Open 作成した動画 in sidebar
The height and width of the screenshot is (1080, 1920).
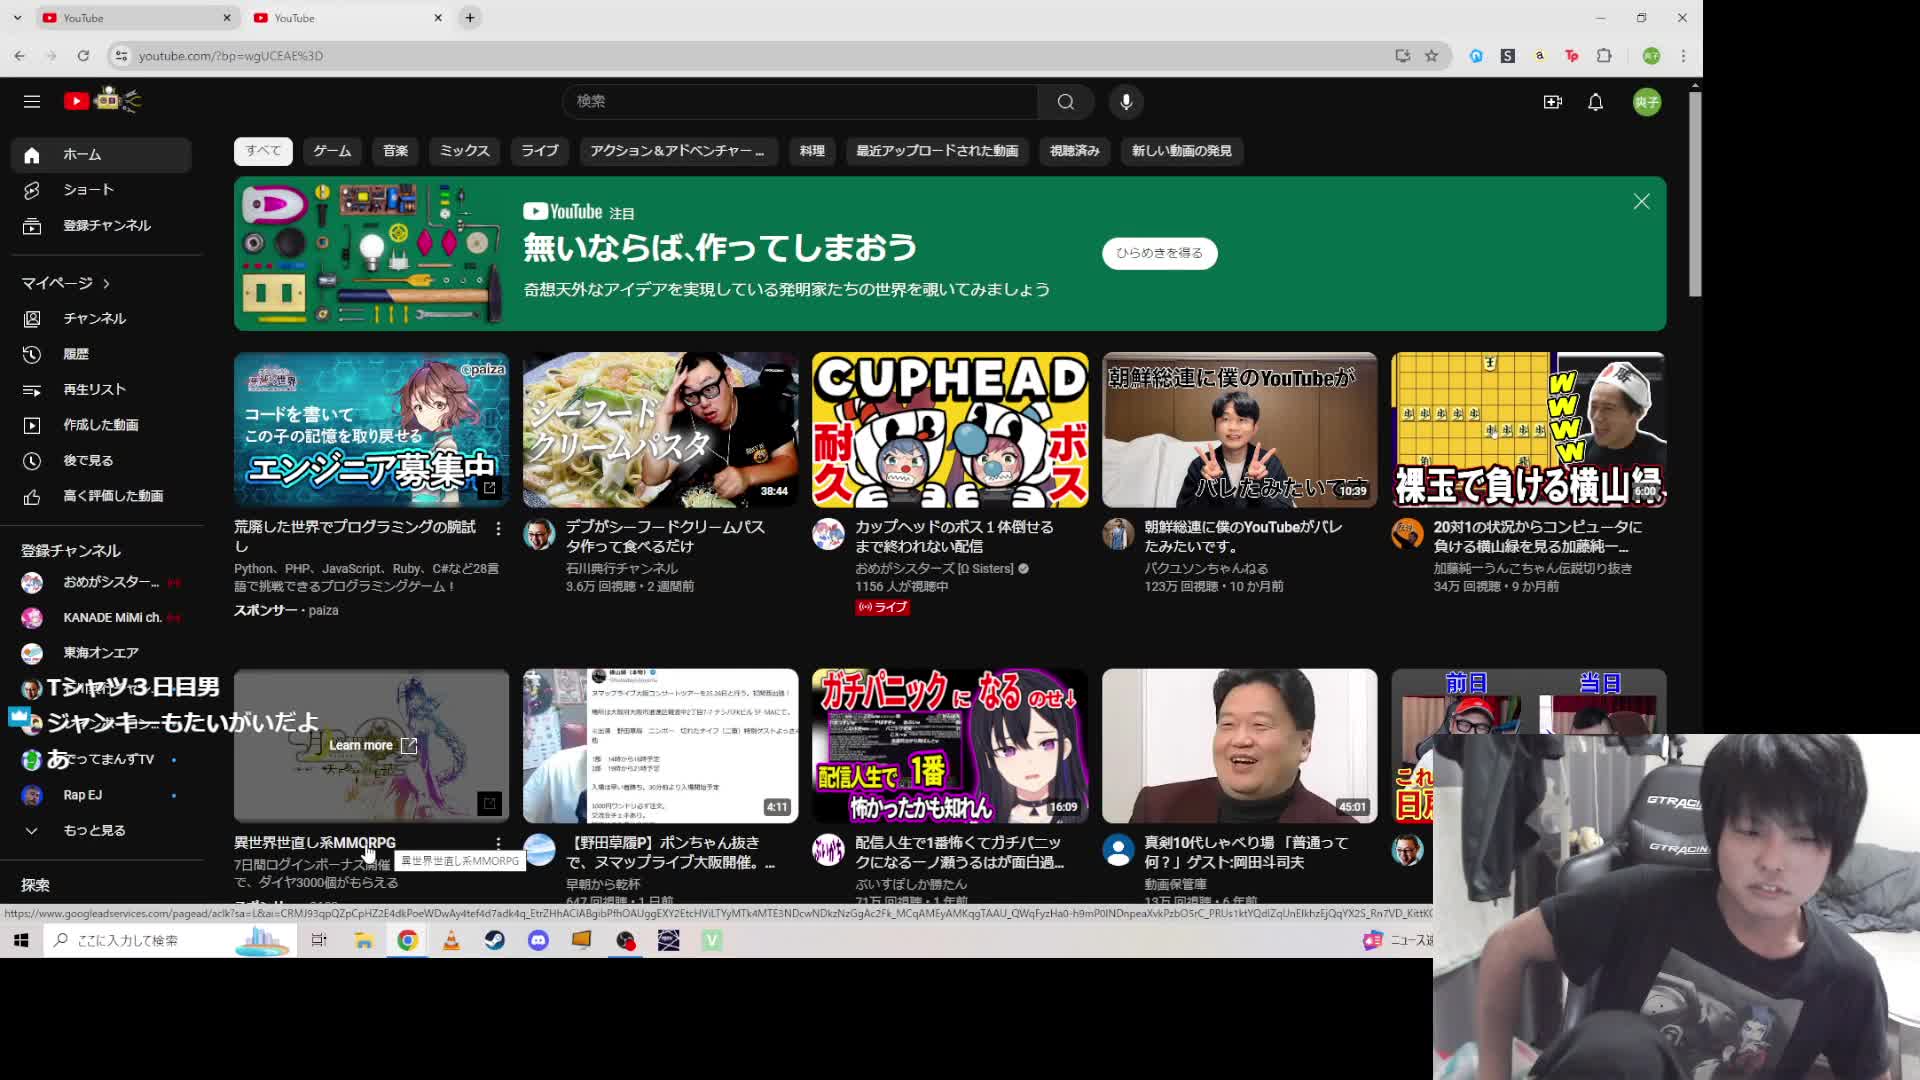click(101, 425)
